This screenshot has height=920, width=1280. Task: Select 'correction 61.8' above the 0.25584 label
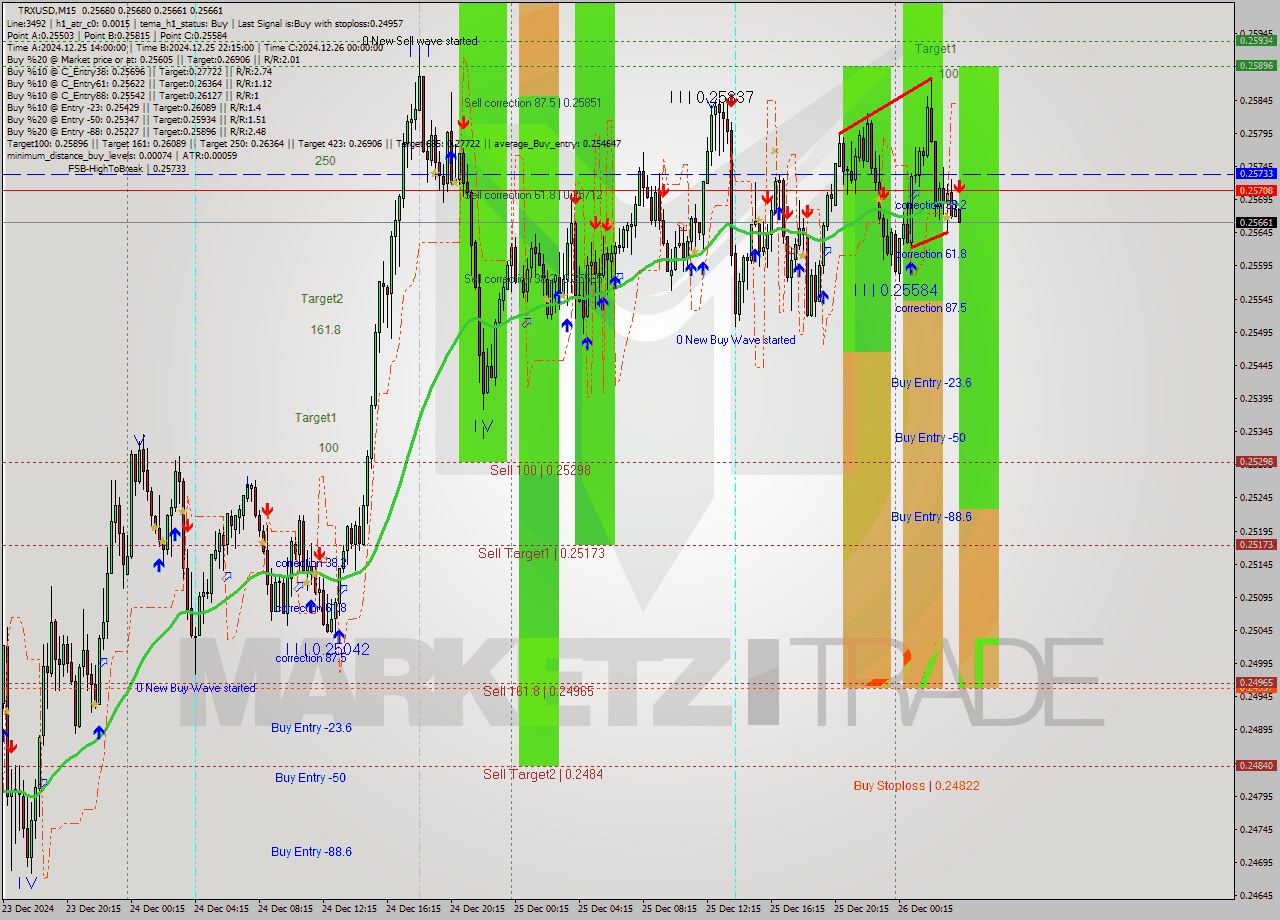[x=930, y=254]
